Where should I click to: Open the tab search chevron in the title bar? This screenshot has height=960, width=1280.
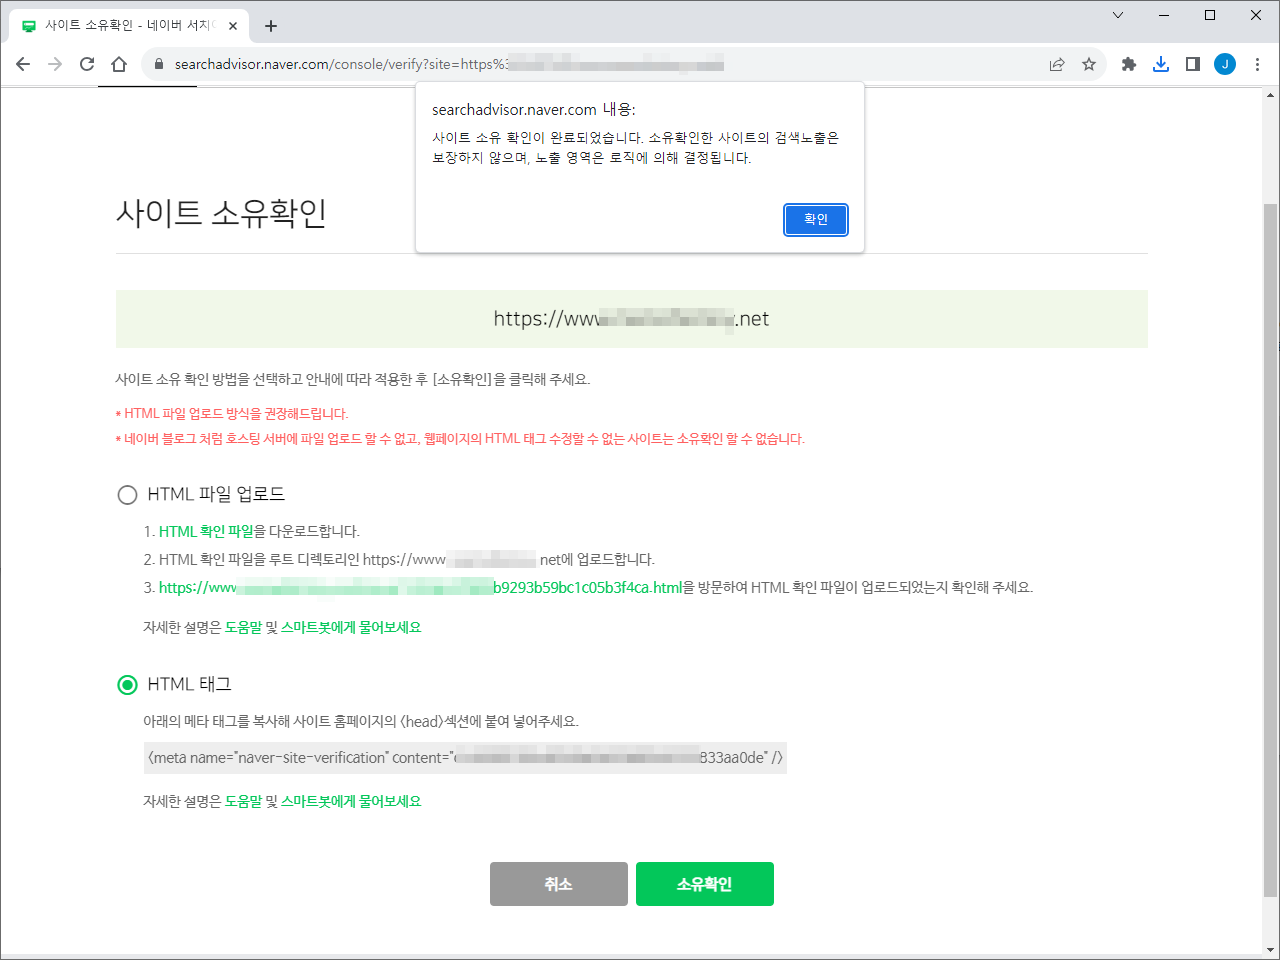1118,15
